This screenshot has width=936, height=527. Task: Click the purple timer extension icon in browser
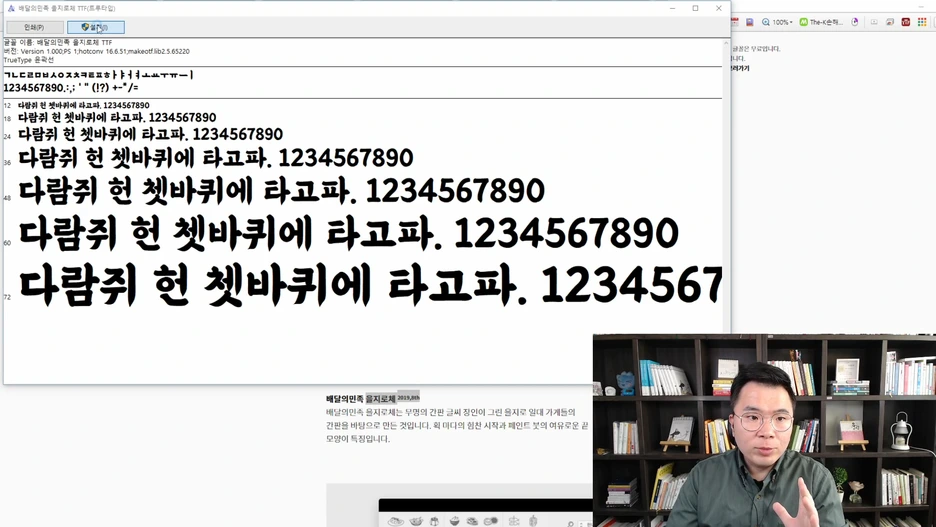tap(855, 22)
